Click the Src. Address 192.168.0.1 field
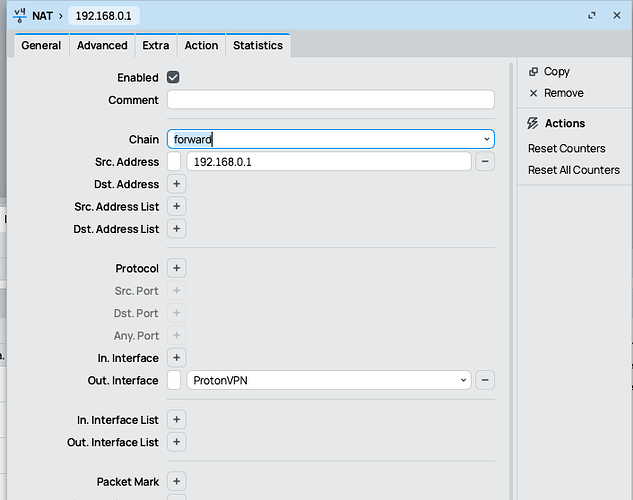 tap(329, 161)
